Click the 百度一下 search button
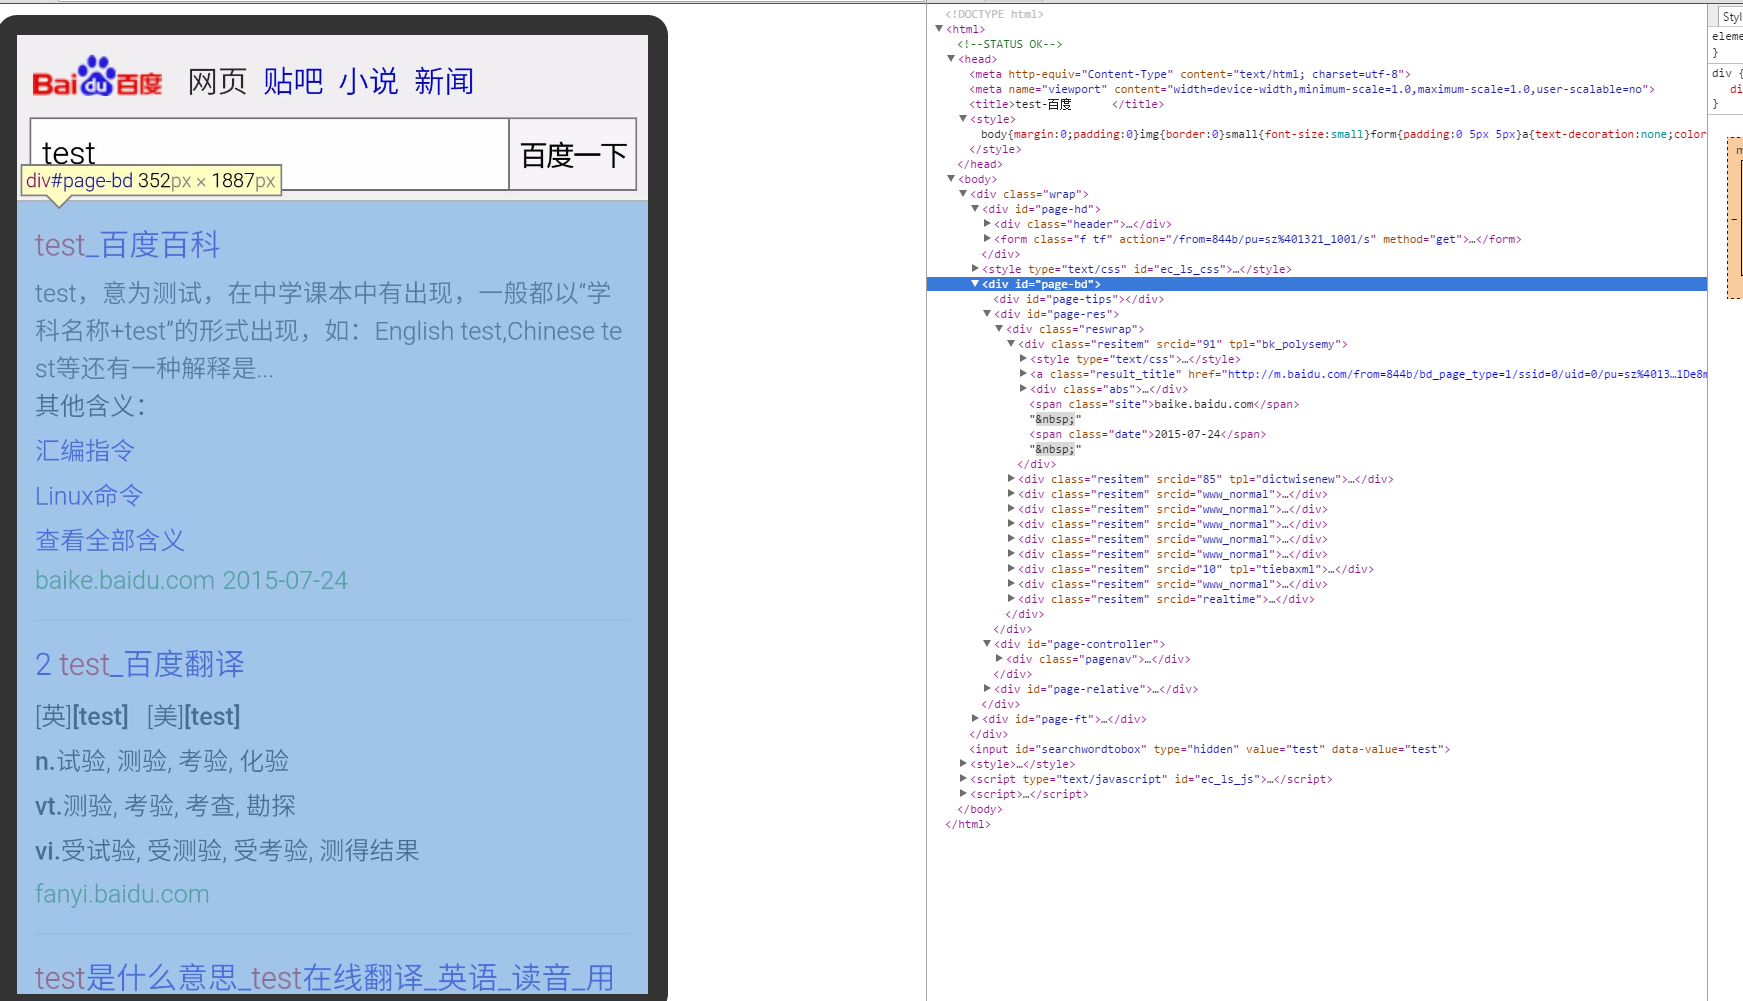1743x1001 pixels. [x=573, y=155]
